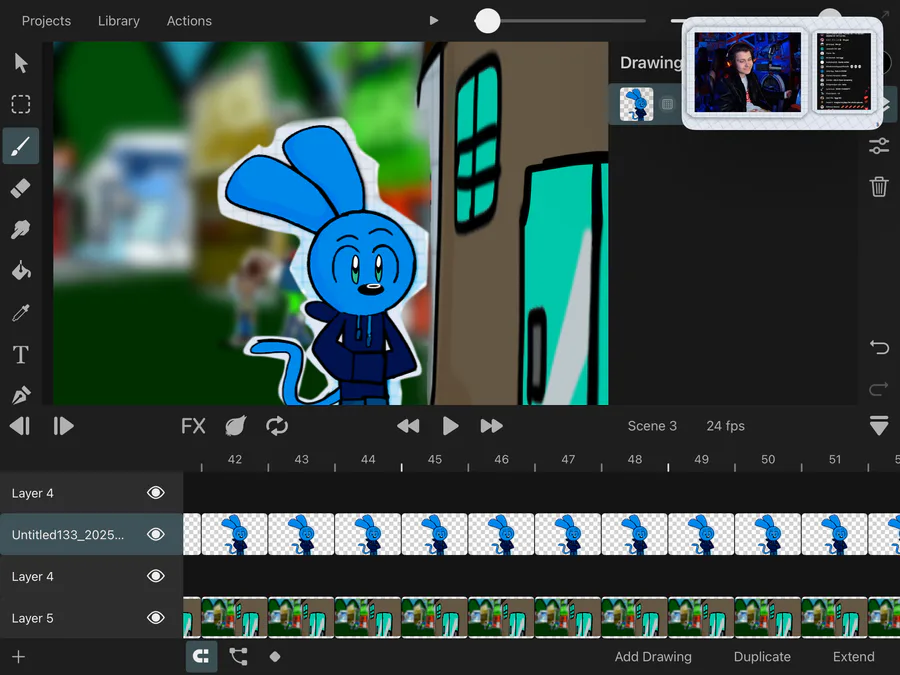Select Layer 5 row
The width and height of the screenshot is (900, 675).
click(x=92, y=618)
